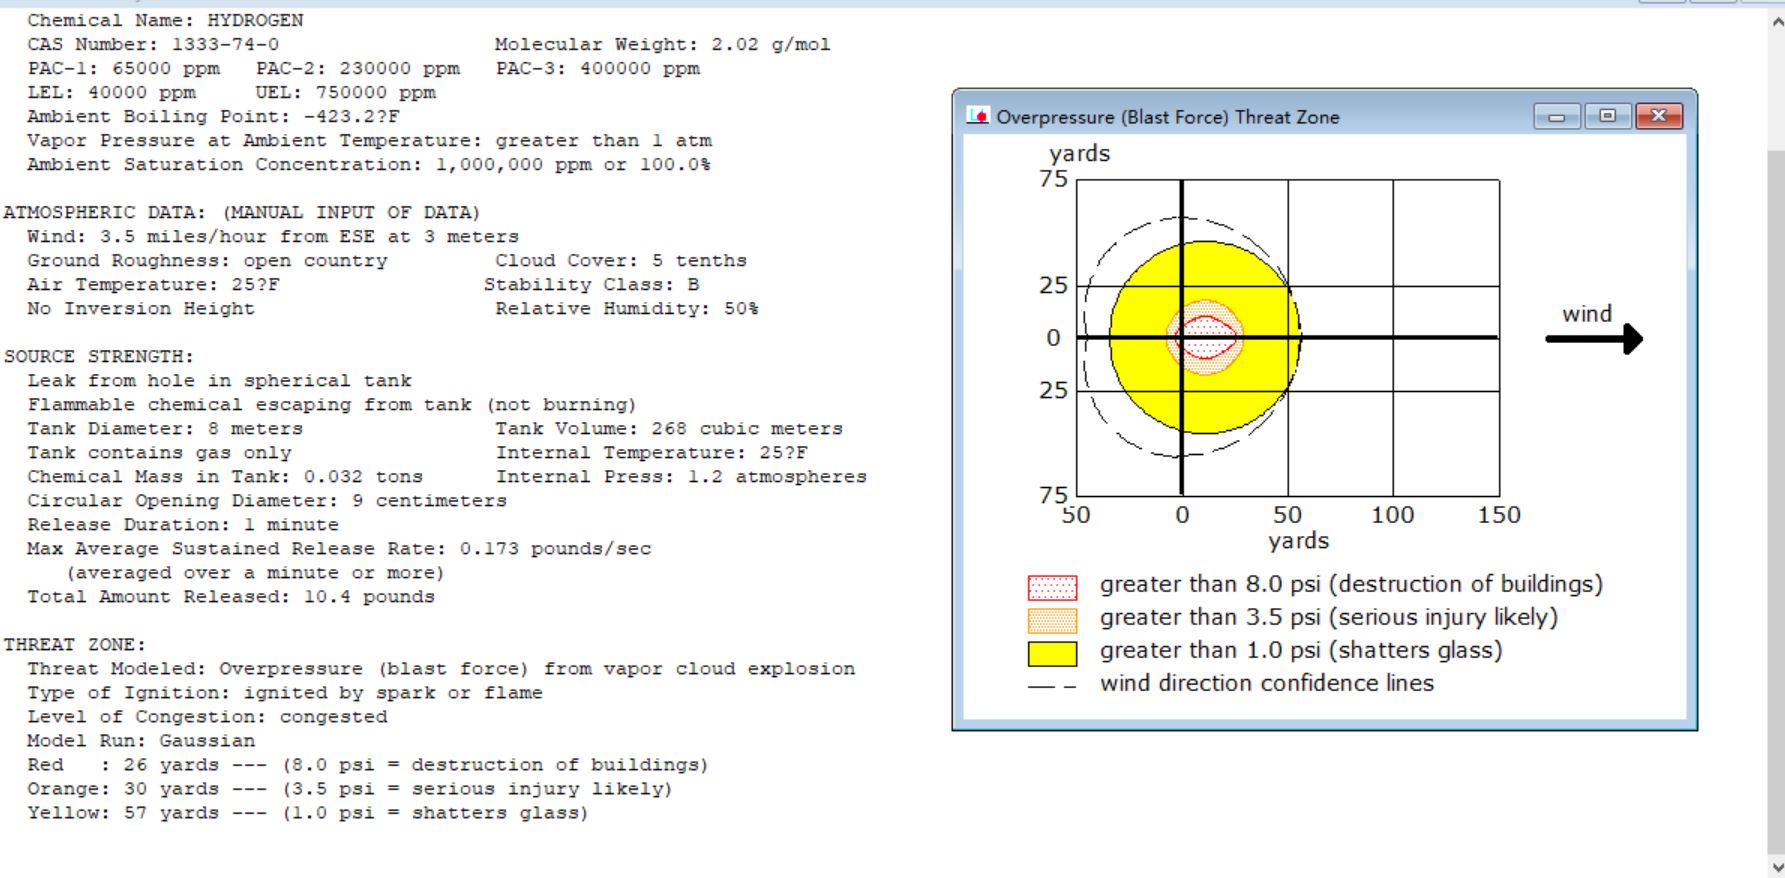1785x878 pixels.
Task: Click "Relative Humidity: 50%" text
Action: click(627, 308)
